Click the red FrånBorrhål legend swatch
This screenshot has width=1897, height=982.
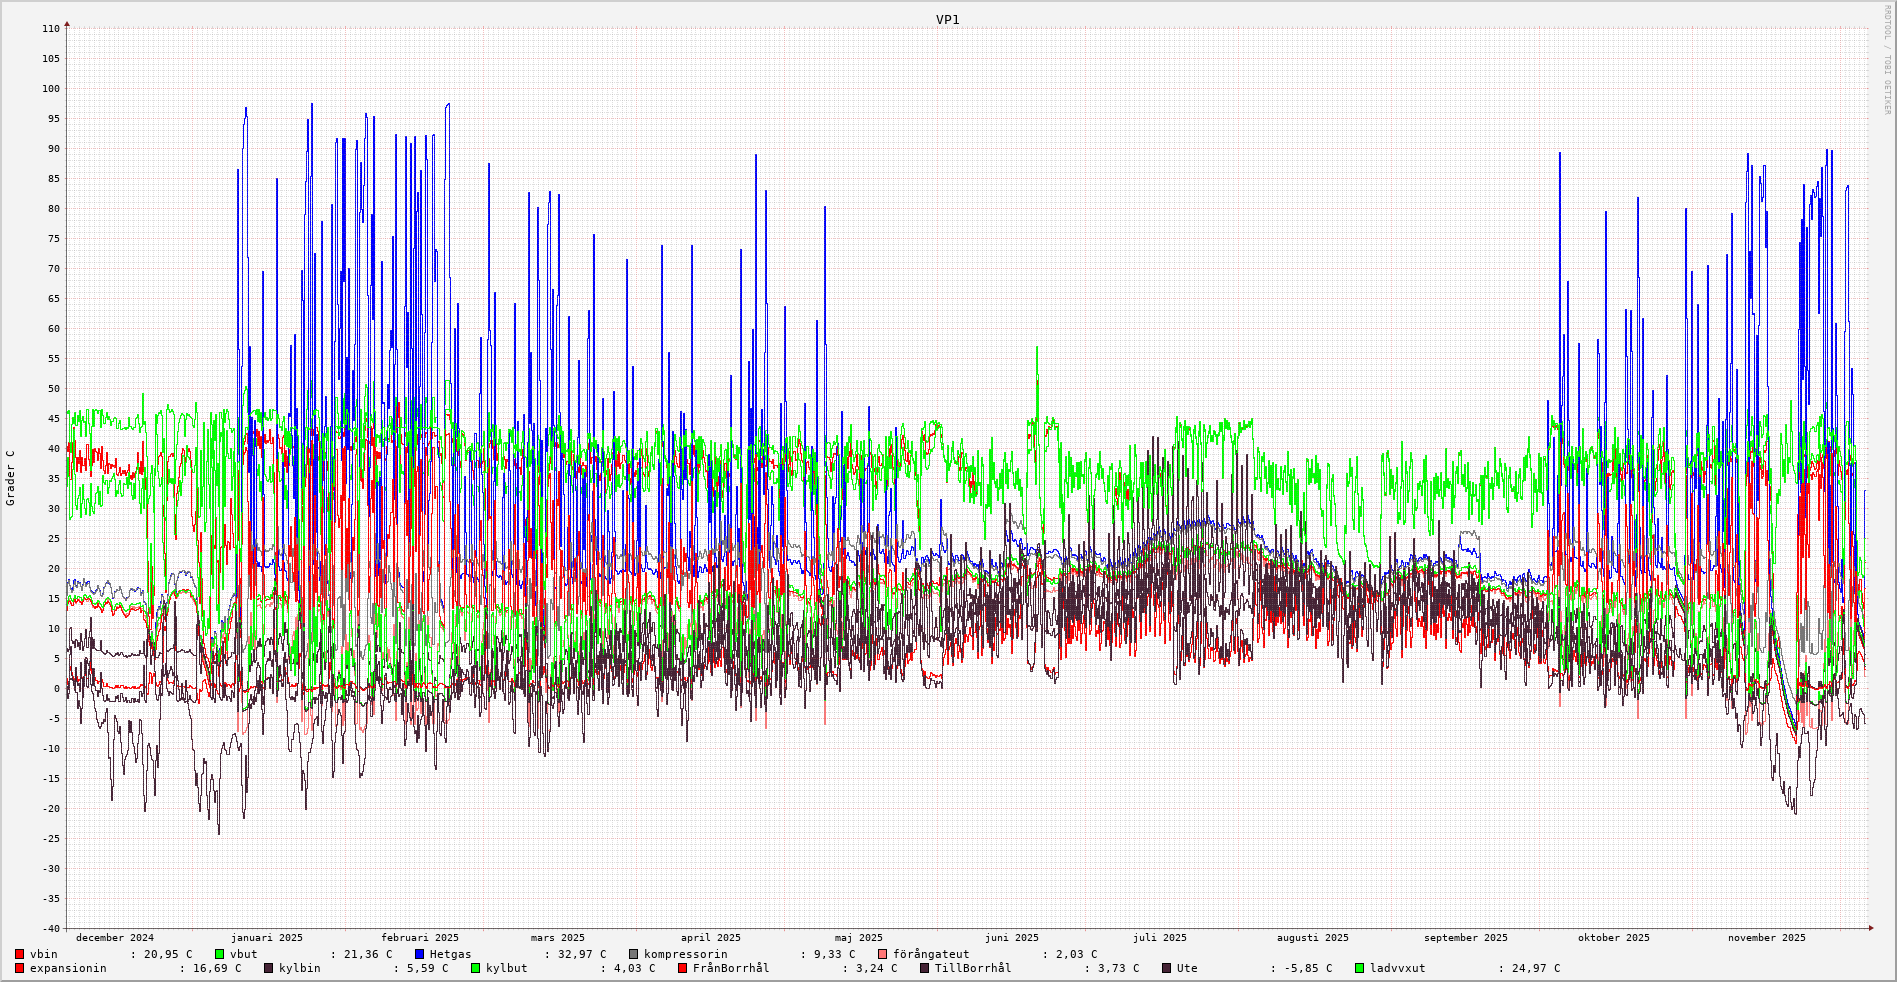[682, 968]
